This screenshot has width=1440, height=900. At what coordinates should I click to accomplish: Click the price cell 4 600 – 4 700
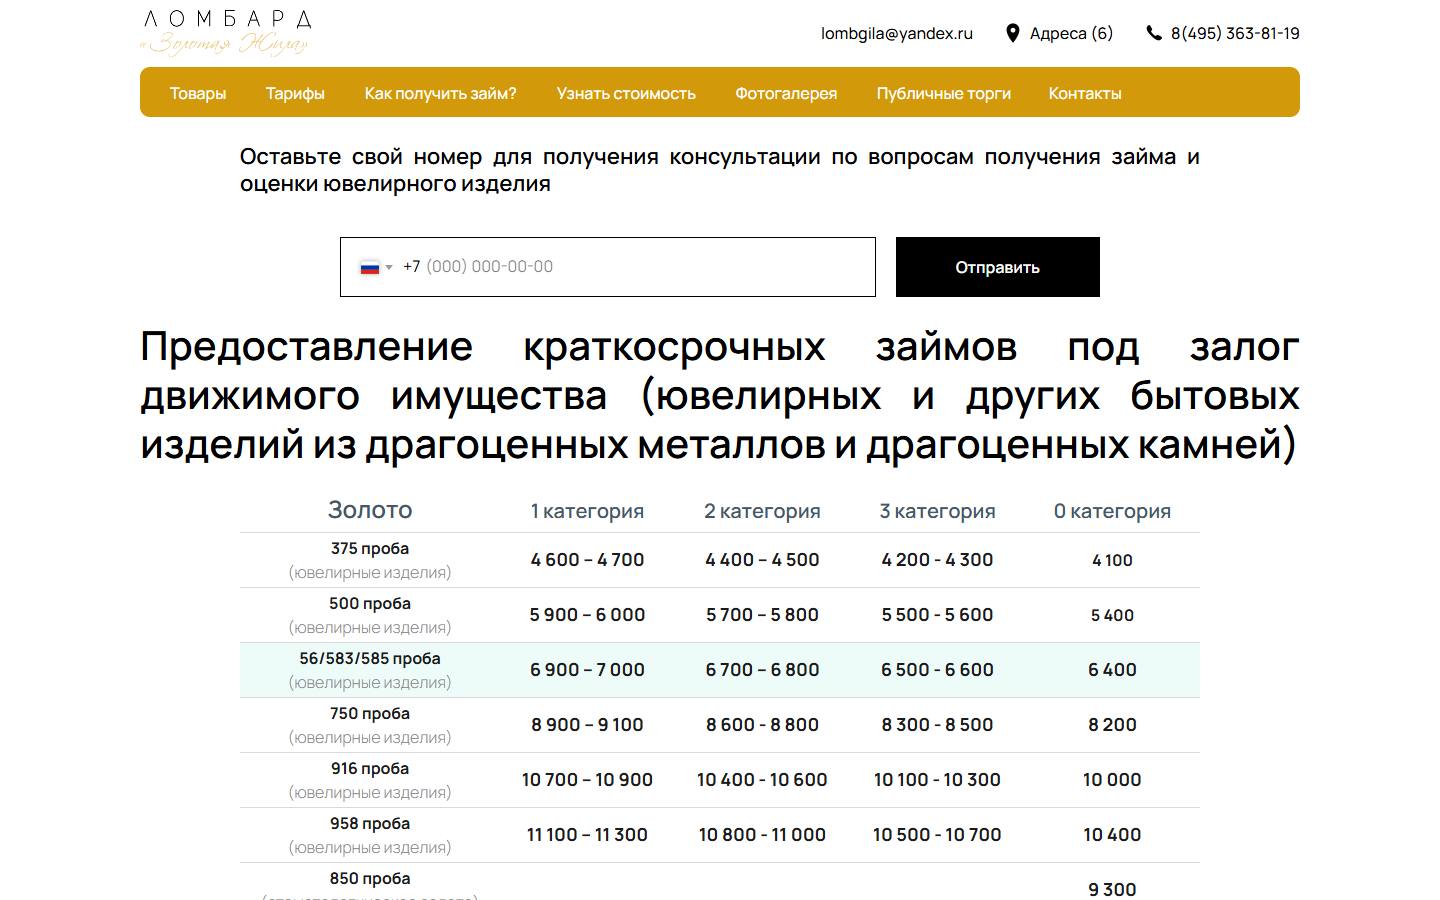[x=587, y=560]
